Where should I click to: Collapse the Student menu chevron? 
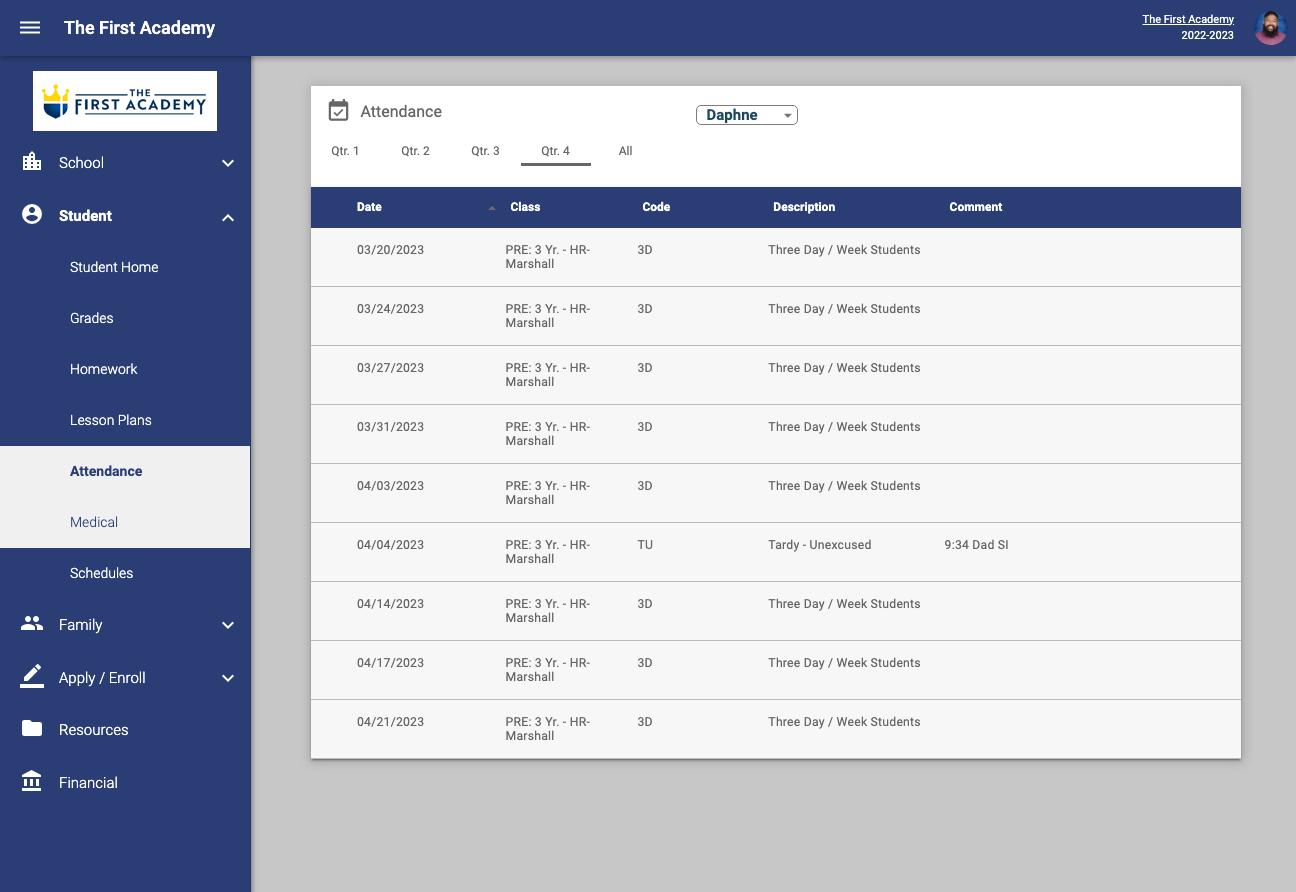(228, 217)
